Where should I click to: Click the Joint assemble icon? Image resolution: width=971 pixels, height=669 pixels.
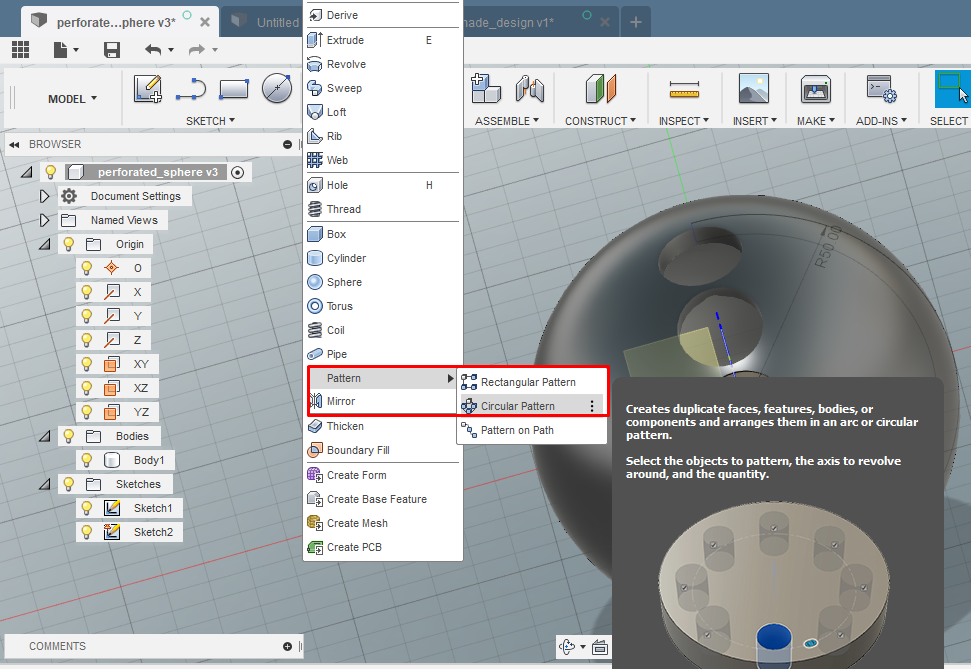(x=529, y=89)
